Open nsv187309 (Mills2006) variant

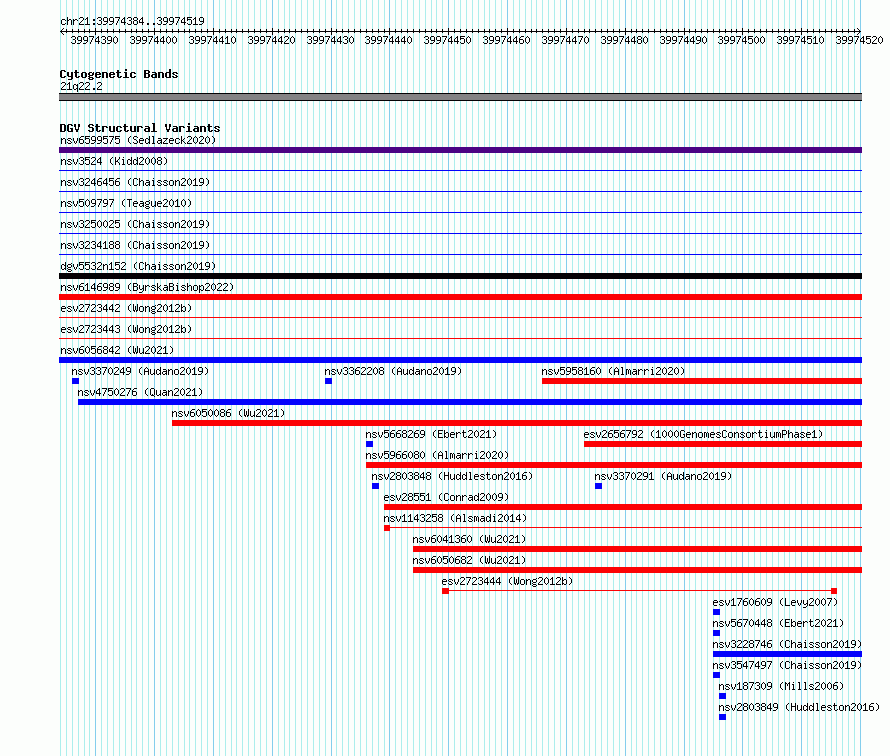click(x=781, y=686)
